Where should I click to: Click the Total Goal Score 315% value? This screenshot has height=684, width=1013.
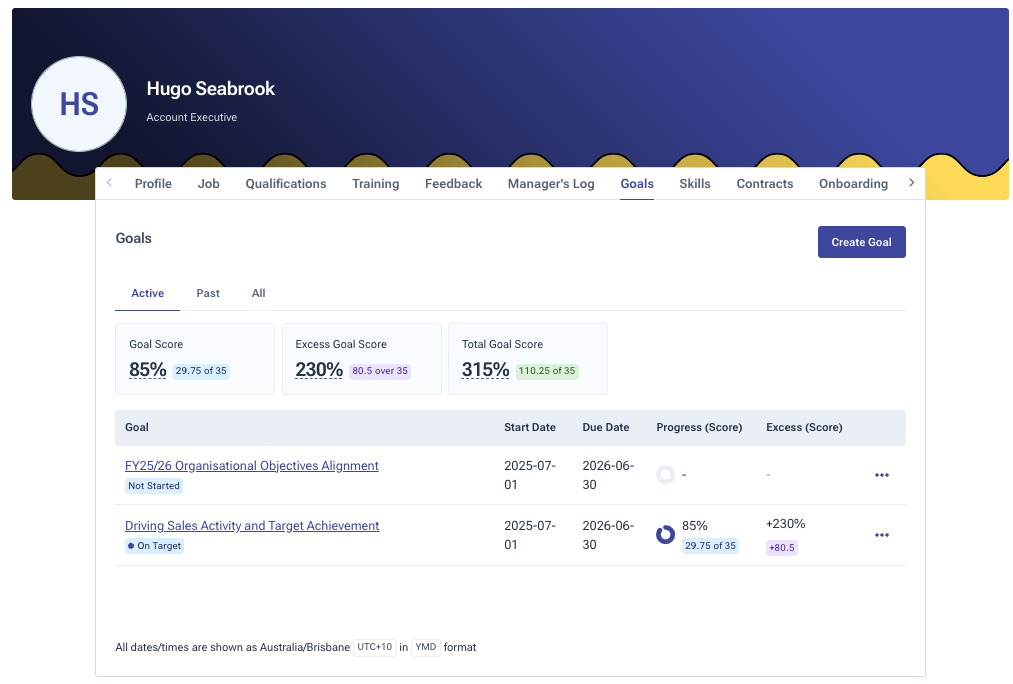click(485, 370)
